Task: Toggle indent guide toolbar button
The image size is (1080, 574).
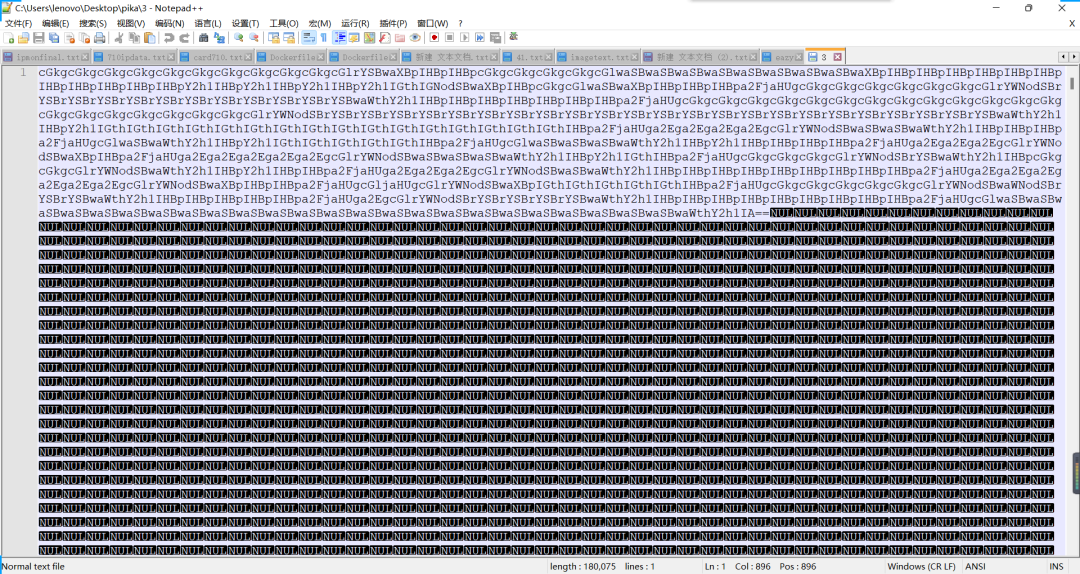Action: click(x=339, y=38)
